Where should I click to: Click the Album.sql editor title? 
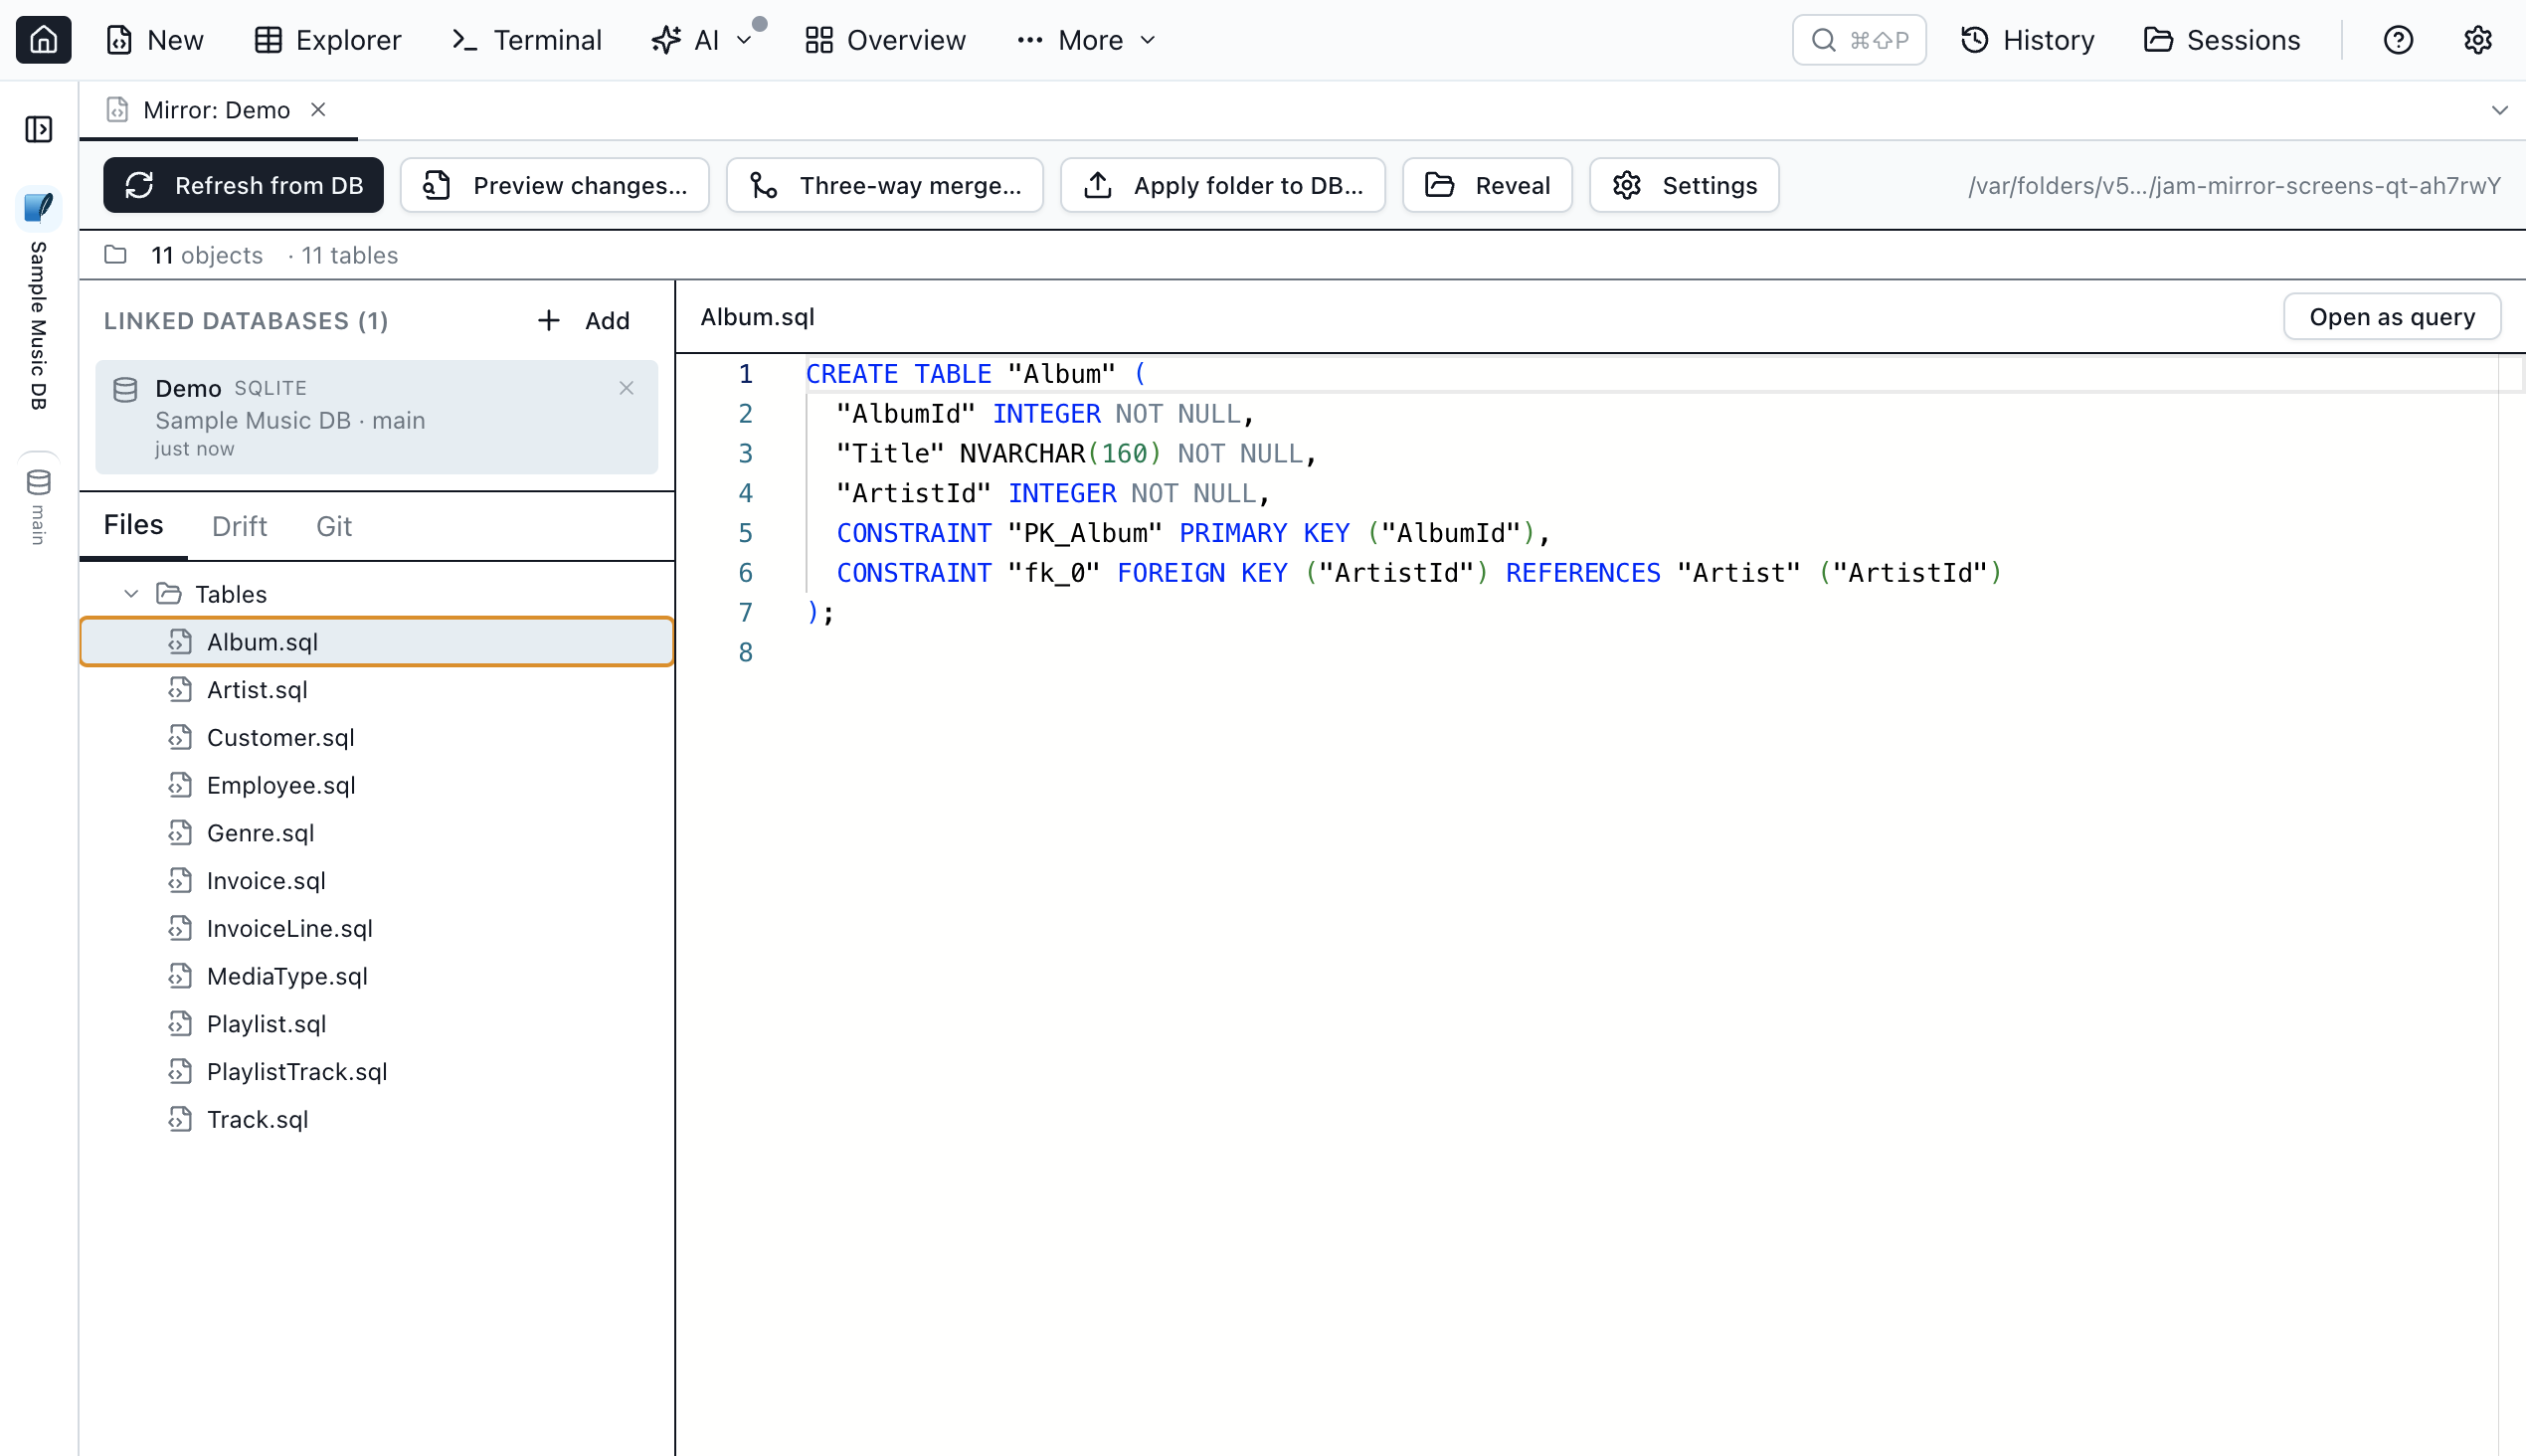tap(757, 317)
